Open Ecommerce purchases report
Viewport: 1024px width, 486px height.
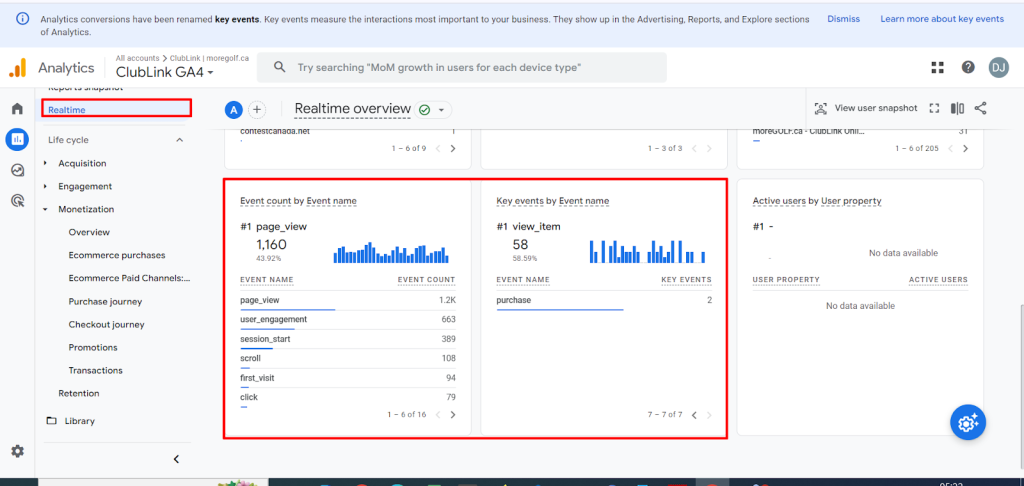coord(117,255)
